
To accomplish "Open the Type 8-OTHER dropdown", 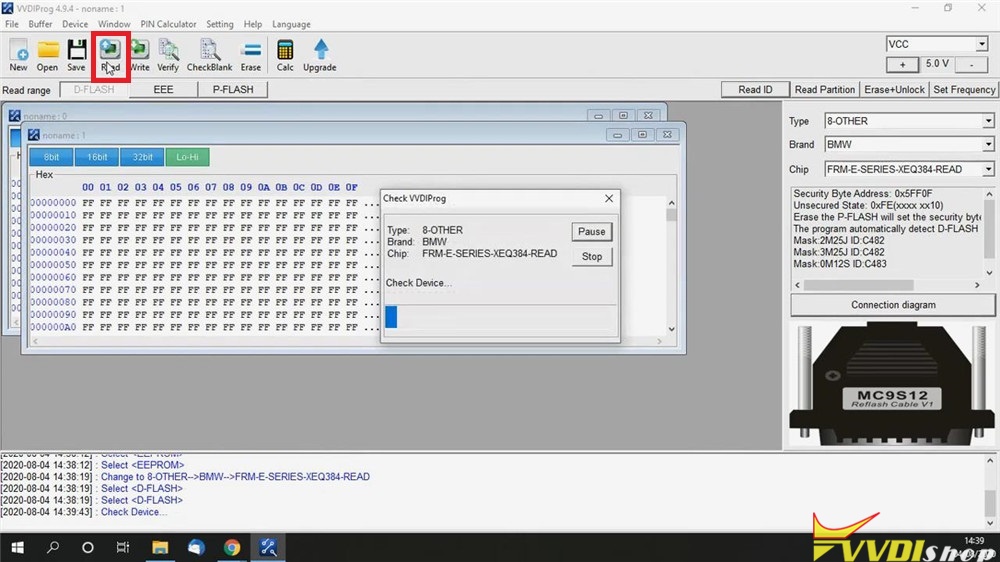I will pos(988,121).
